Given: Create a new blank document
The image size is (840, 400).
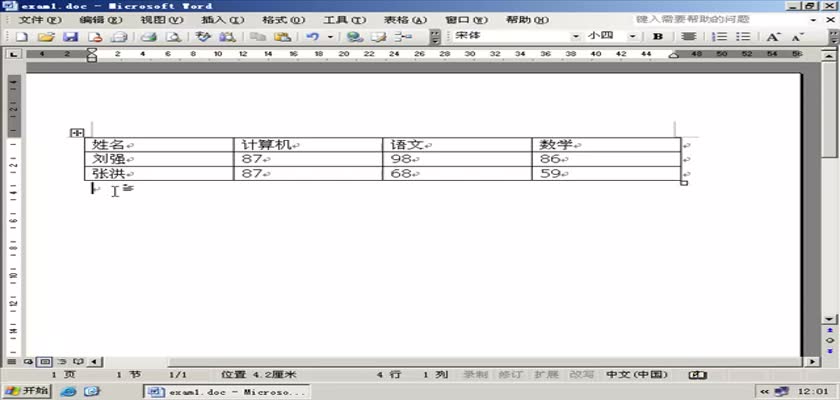Looking at the screenshot, I should pyautogui.click(x=21, y=37).
